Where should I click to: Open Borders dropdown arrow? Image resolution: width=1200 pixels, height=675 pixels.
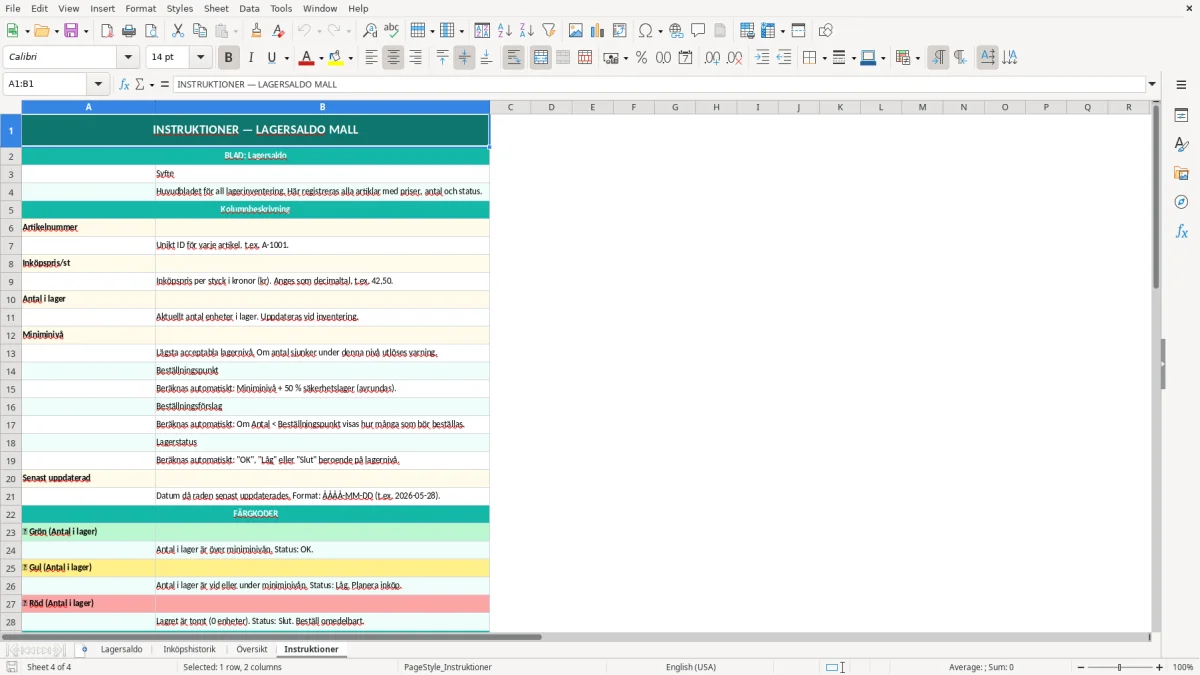tap(823, 58)
